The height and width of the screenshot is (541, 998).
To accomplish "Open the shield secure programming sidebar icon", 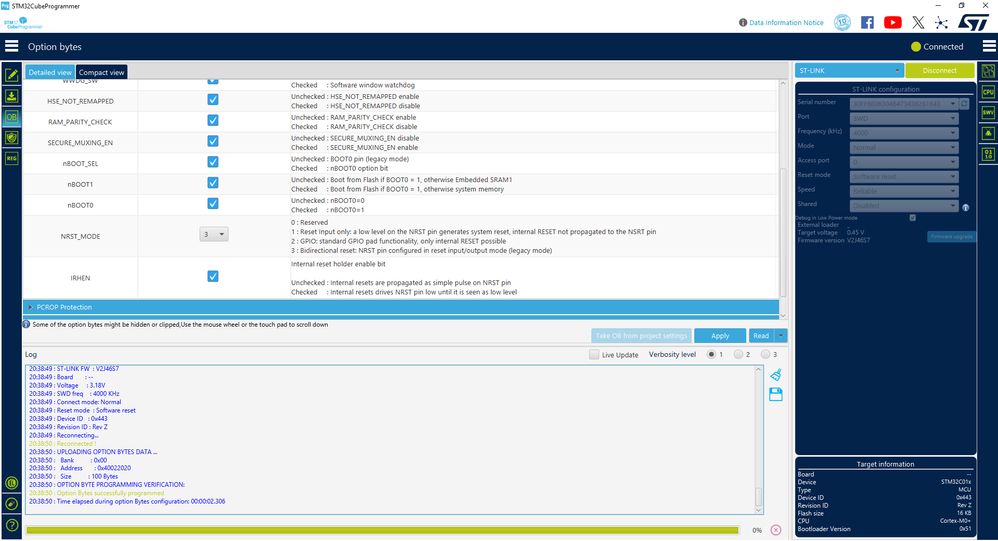I will coord(11,137).
